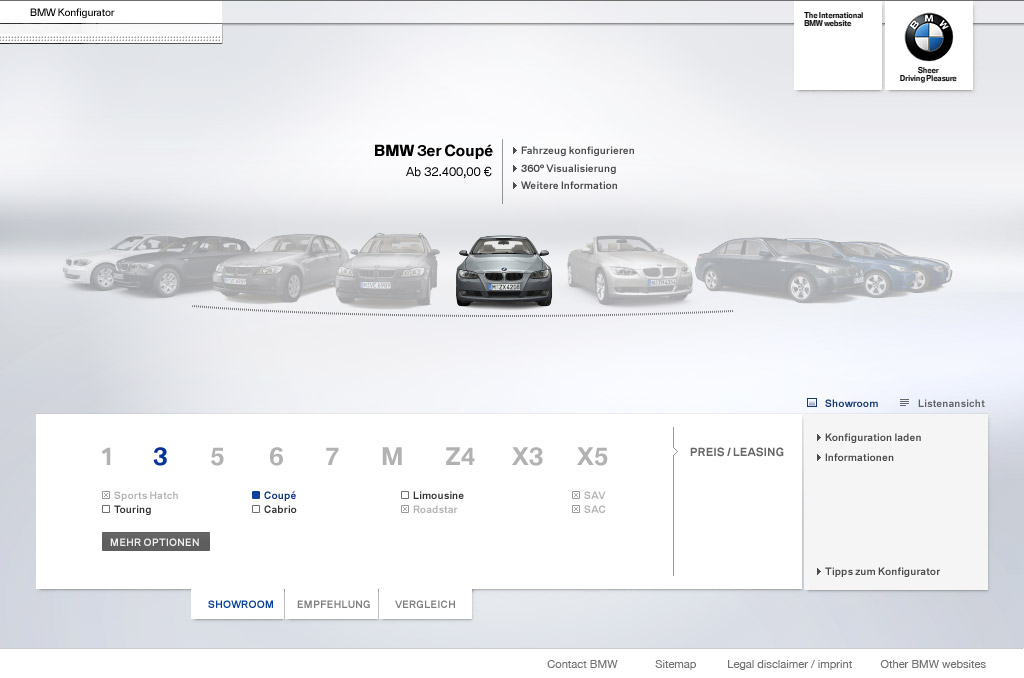Expand Weitere Information
The width and height of the screenshot is (1024, 678).
(565, 186)
